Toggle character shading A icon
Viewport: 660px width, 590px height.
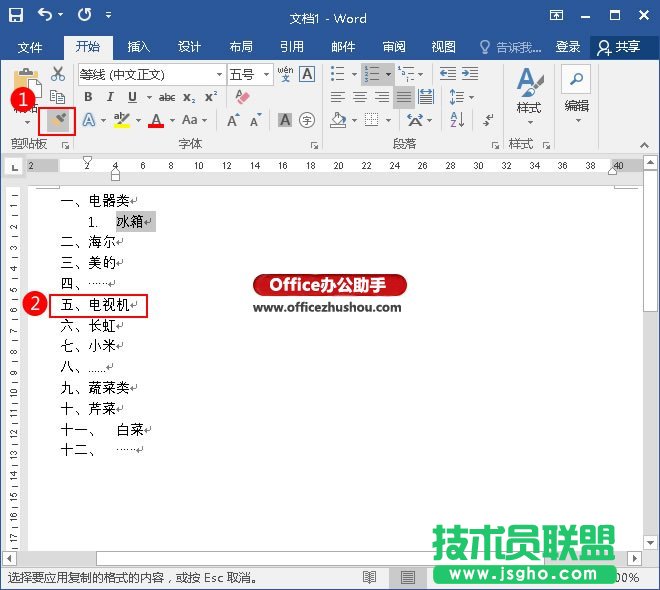pos(285,120)
